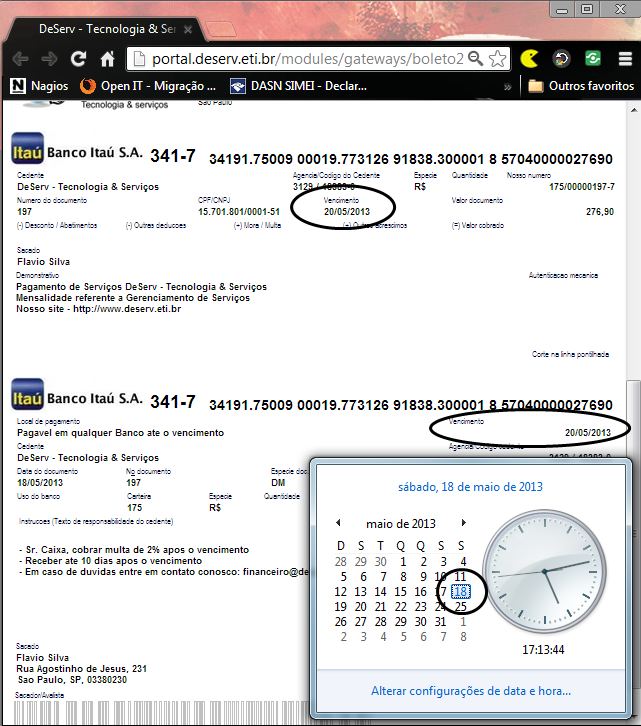This screenshot has height=726, width=641.
Task: Select the DeServ - Tecnologia & Ser tab
Action: point(107,29)
